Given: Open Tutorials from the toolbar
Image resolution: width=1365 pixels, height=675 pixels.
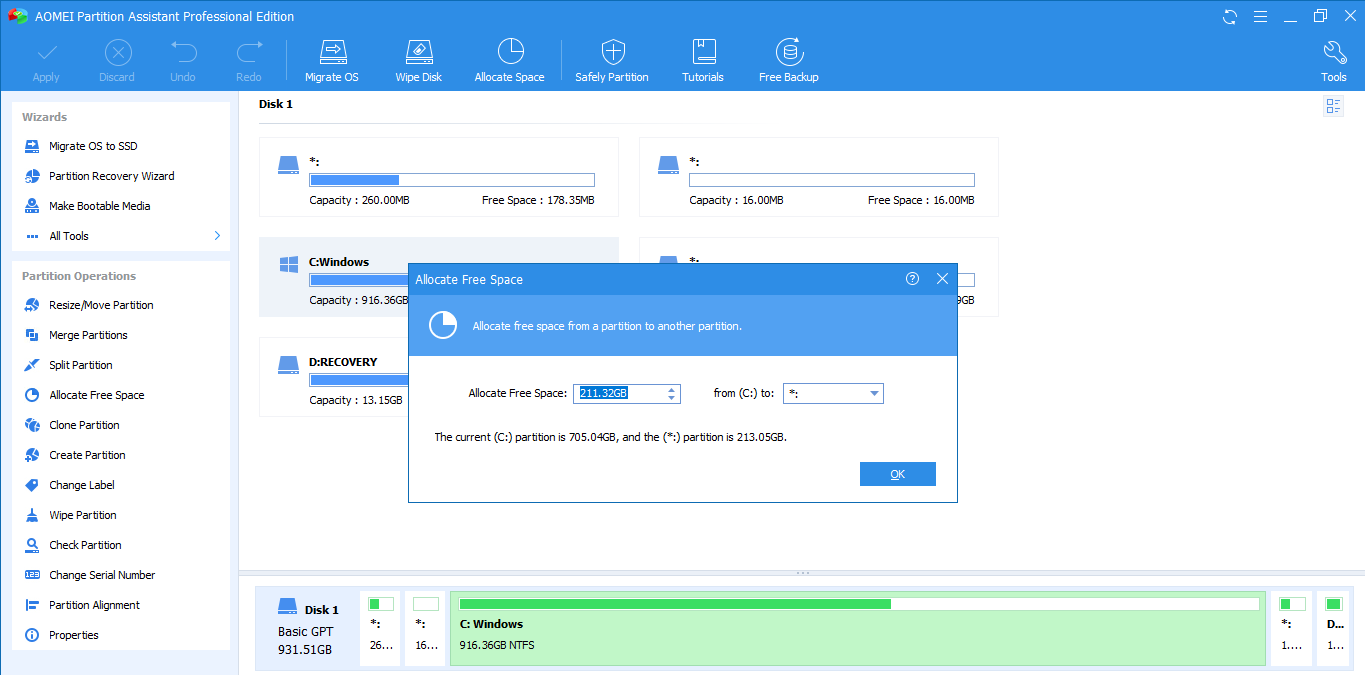Looking at the screenshot, I should [703, 61].
